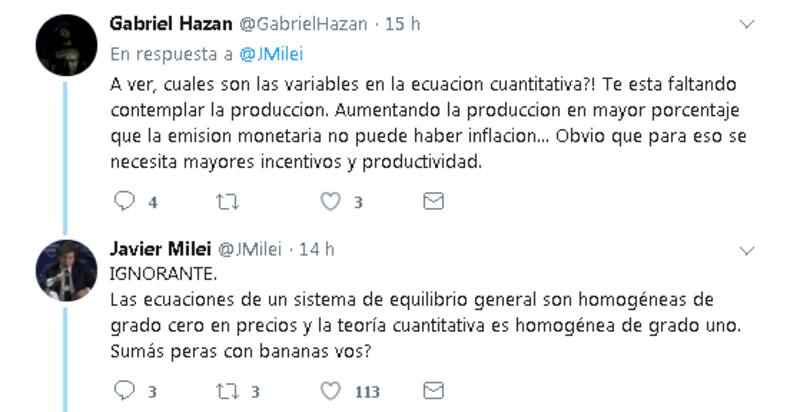800x412 pixels.
Task: Click the Gabriel Hazan display name
Action: pos(170,22)
